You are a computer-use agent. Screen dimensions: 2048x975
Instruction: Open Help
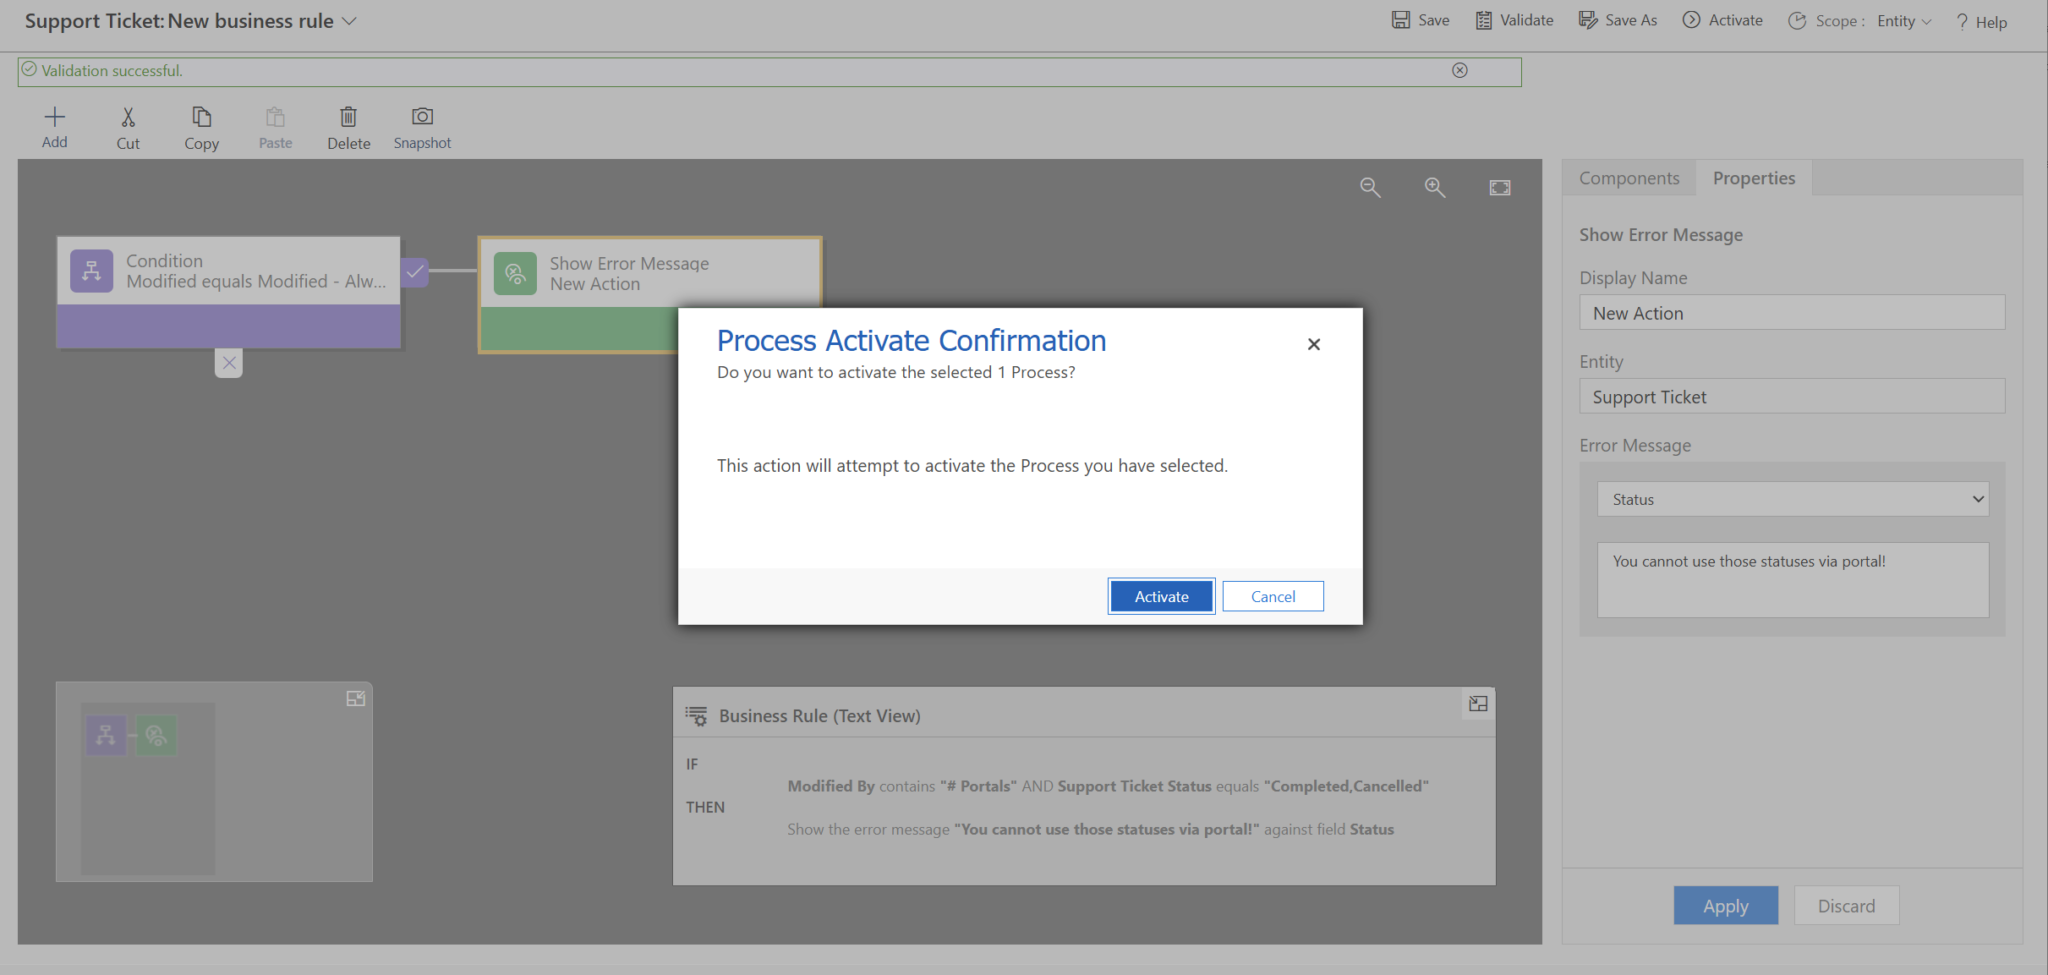tap(1980, 21)
